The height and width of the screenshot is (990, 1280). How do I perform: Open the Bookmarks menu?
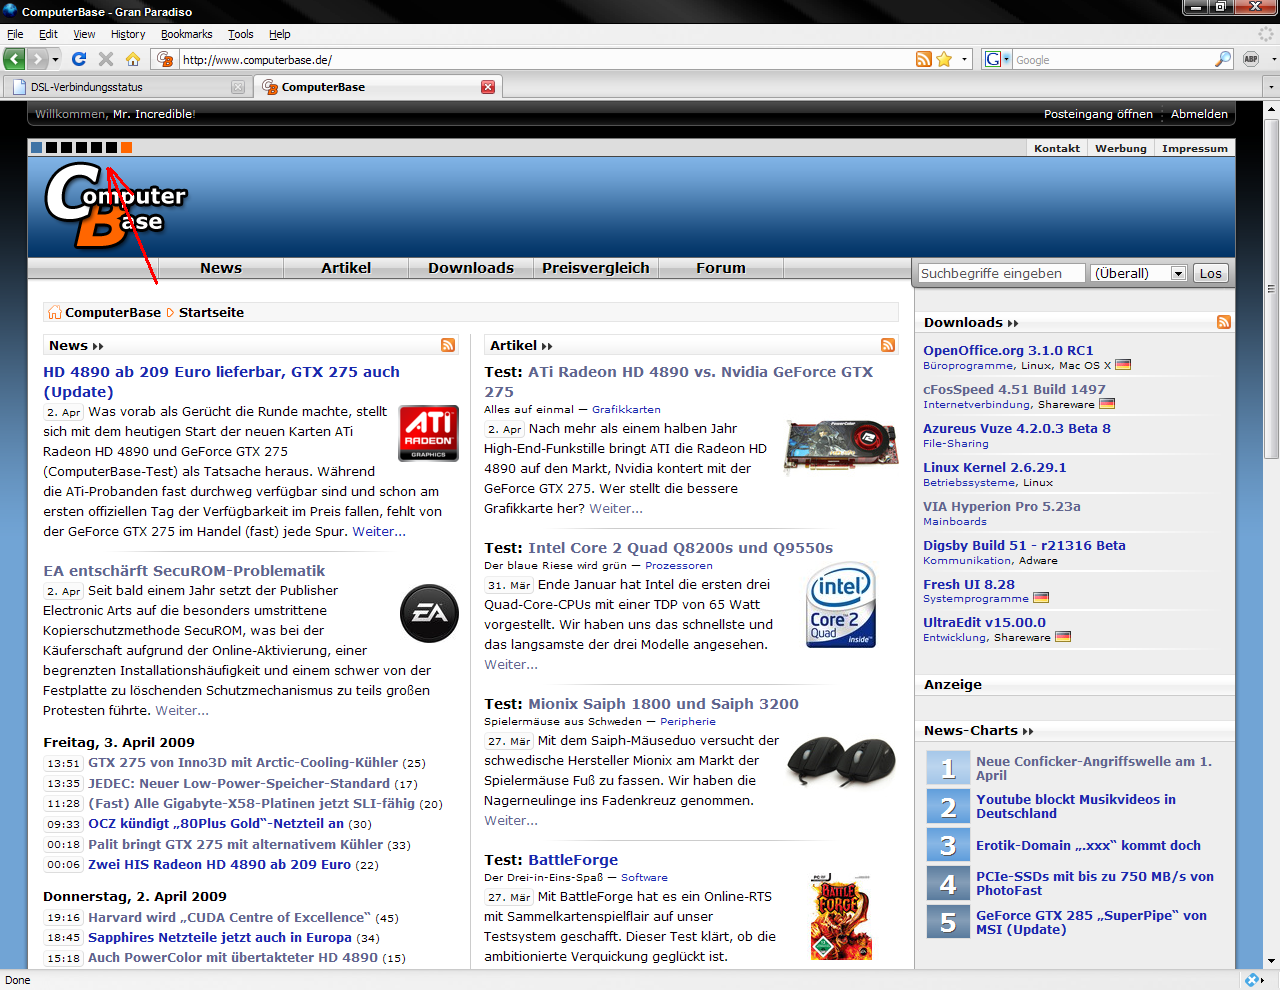pos(186,34)
